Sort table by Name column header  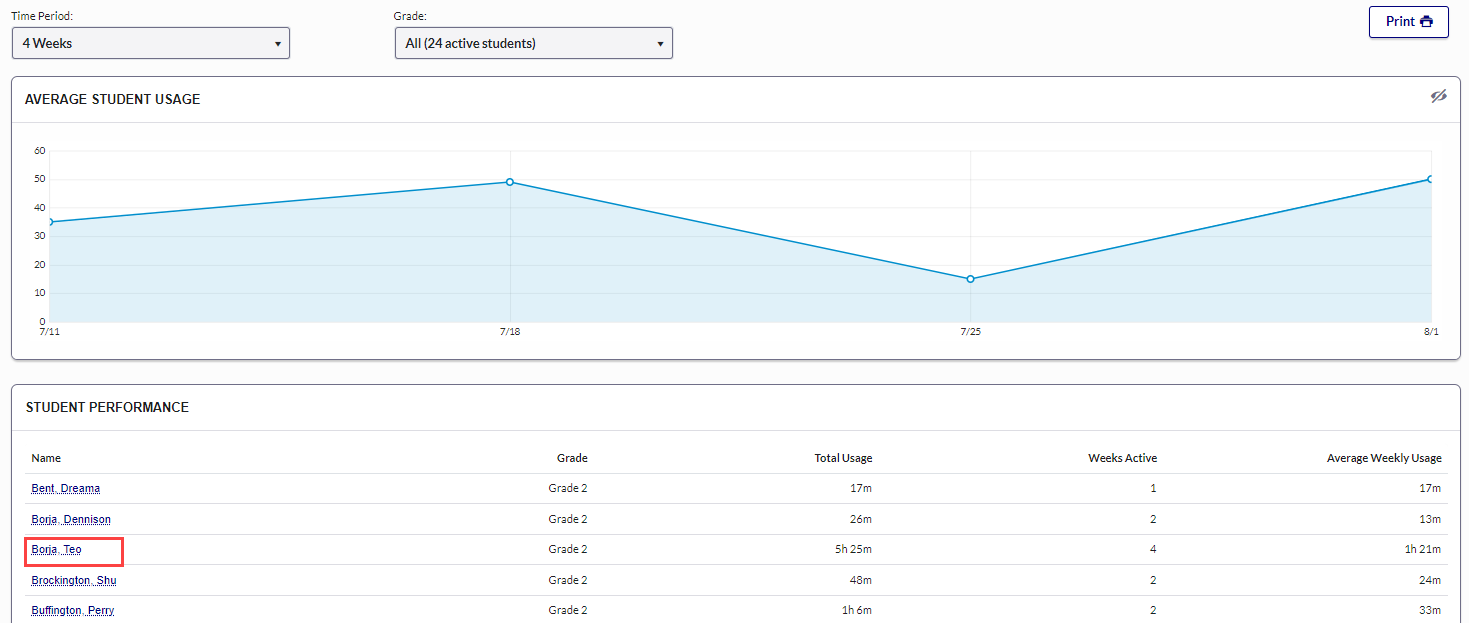click(x=46, y=458)
